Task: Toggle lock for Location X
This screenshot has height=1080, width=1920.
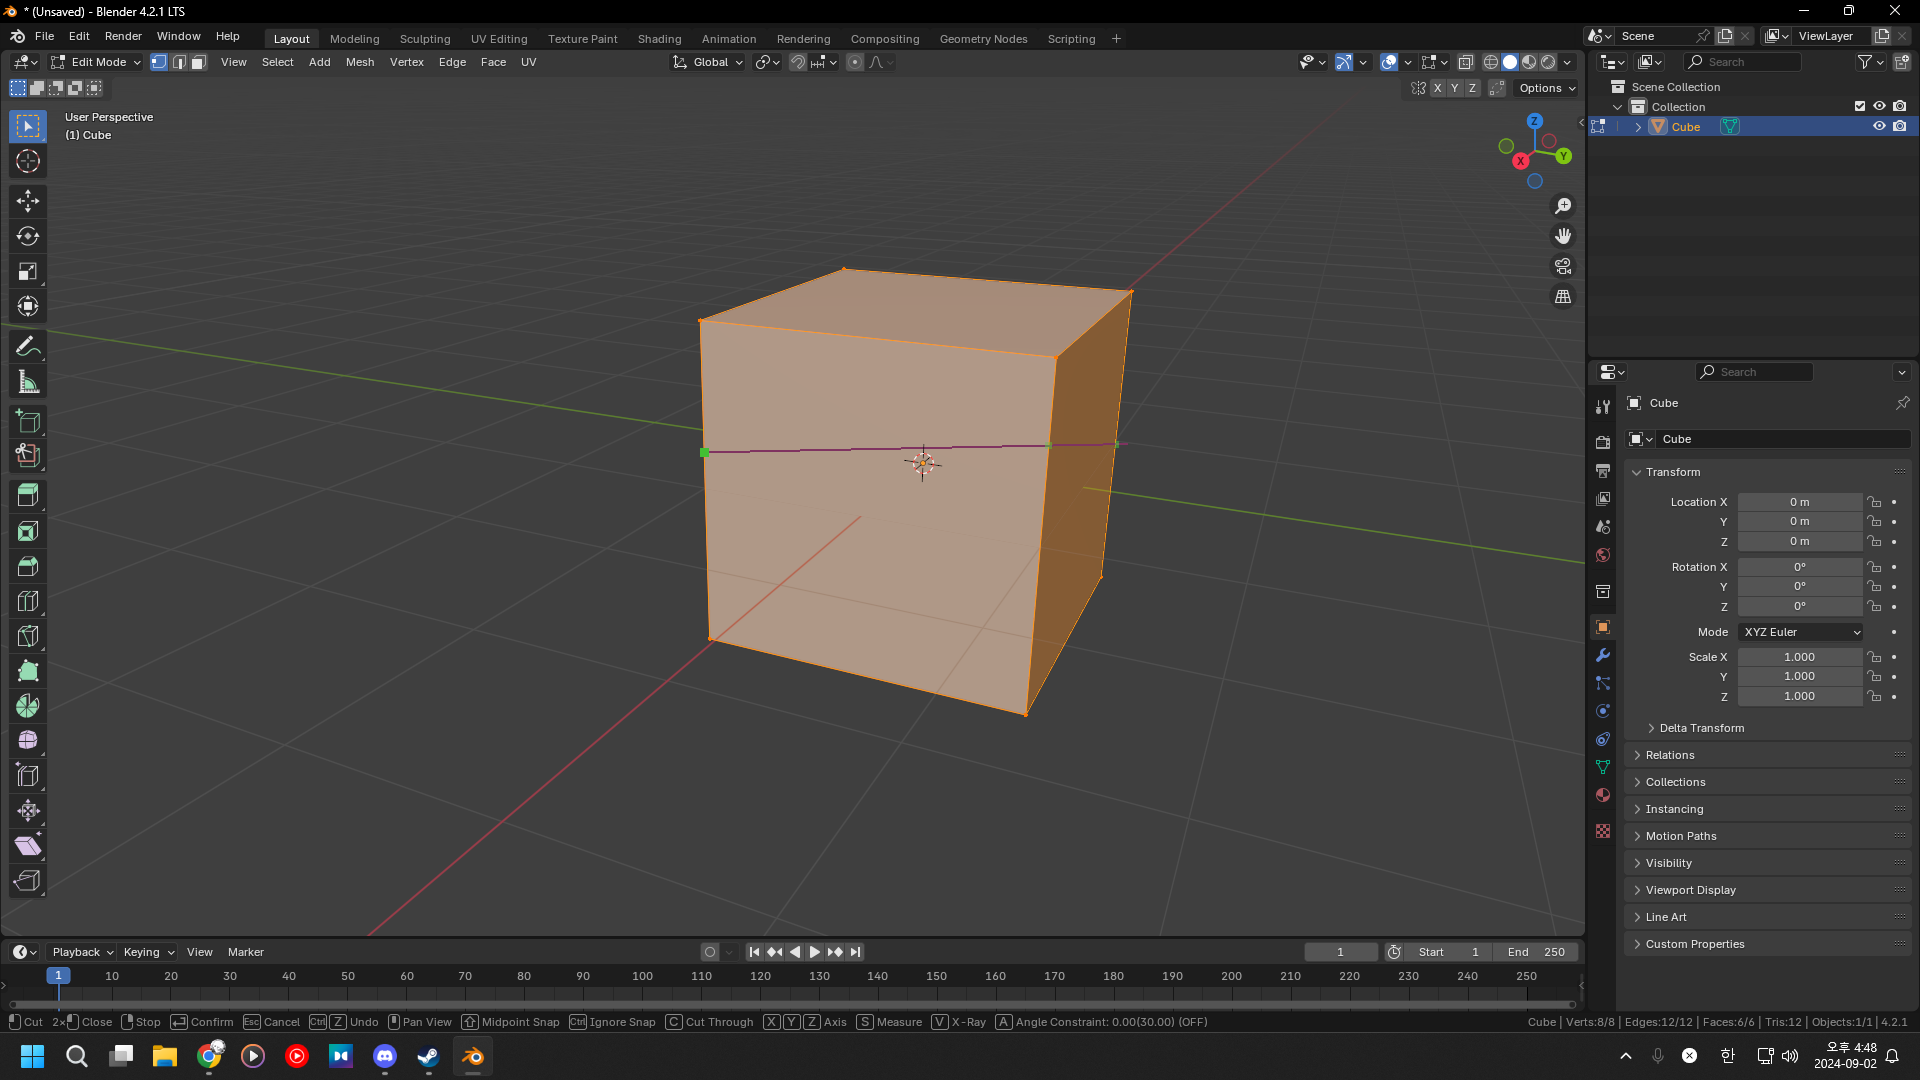Action: (x=1875, y=502)
